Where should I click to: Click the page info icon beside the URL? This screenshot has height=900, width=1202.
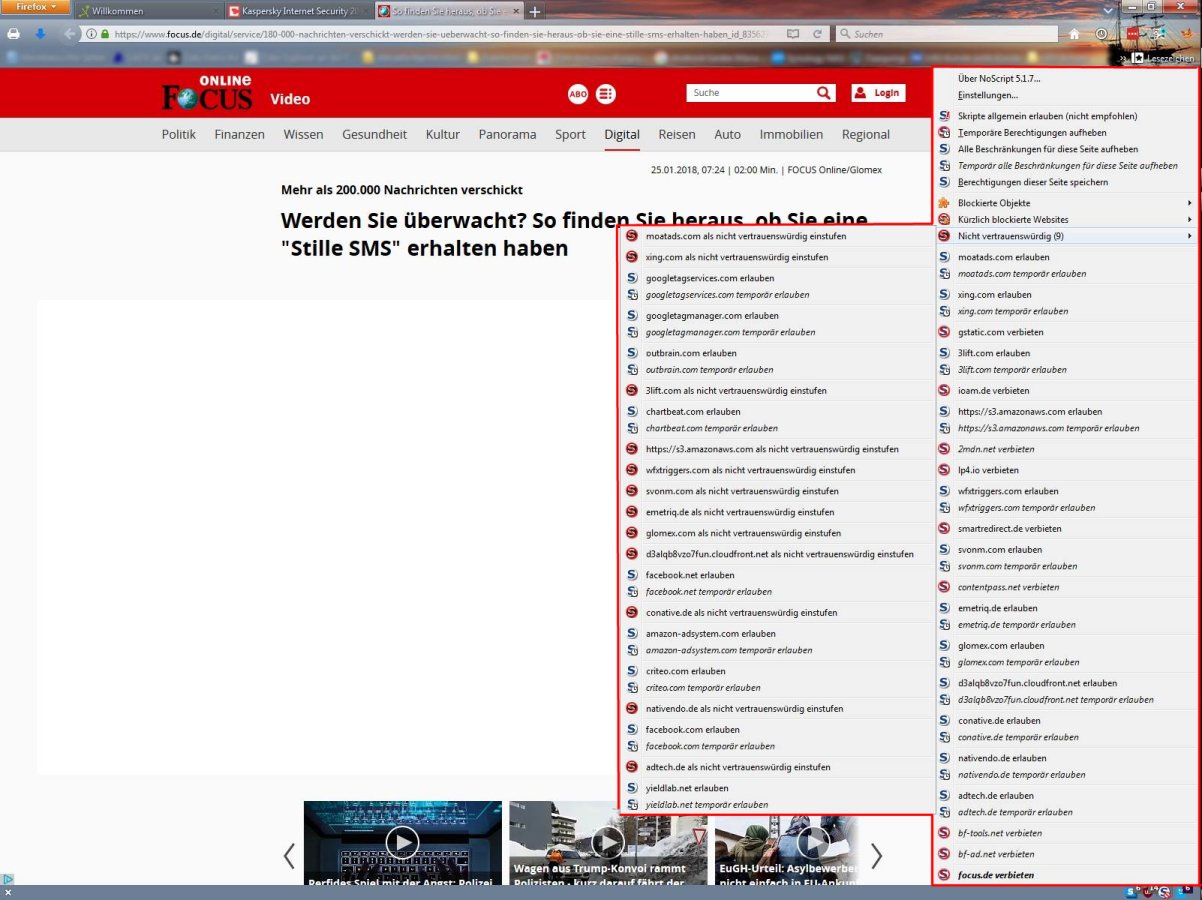click(90, 32)
